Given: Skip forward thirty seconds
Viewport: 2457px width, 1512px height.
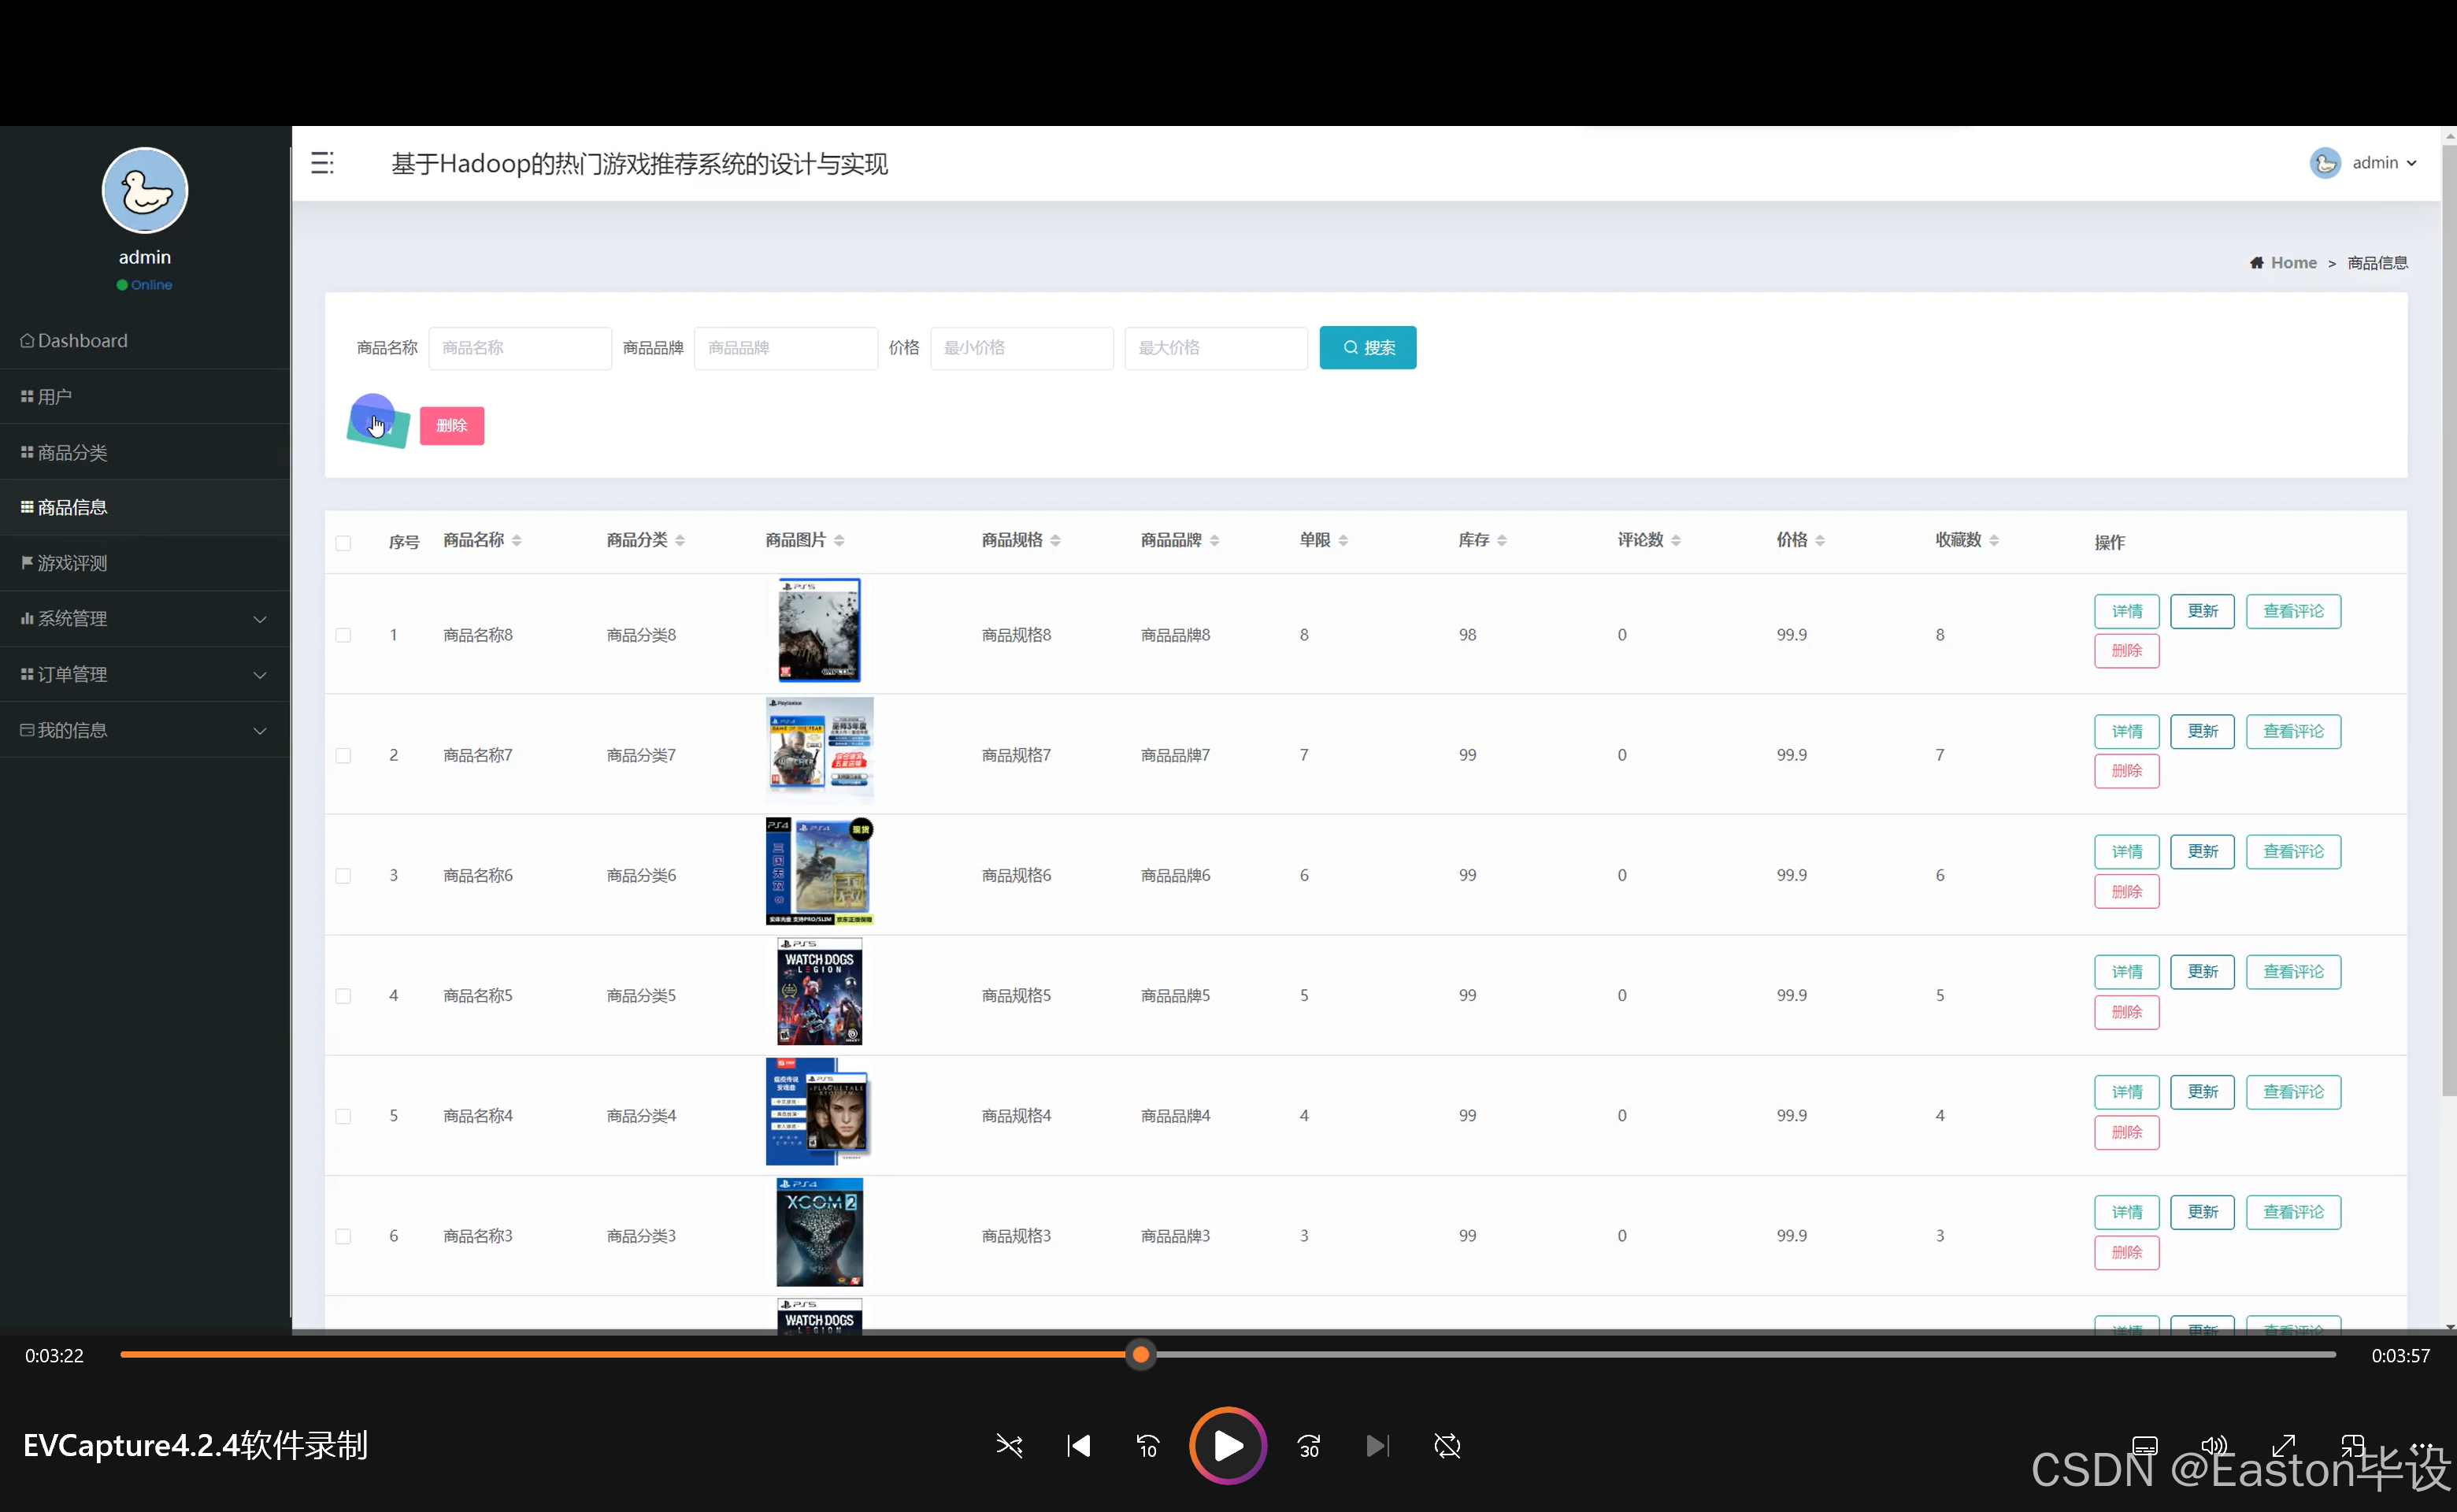Looking at the screenshot, I should [1309, 1446].
